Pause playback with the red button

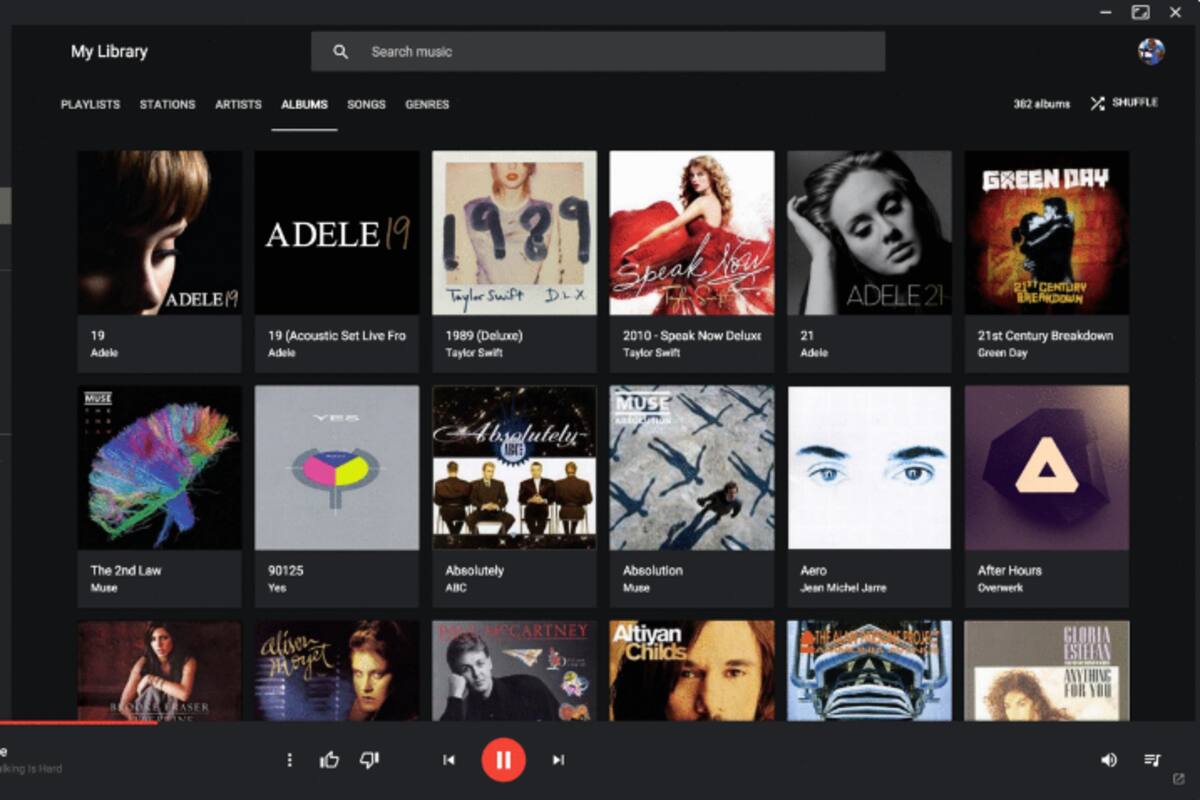(x=503, y=760)
